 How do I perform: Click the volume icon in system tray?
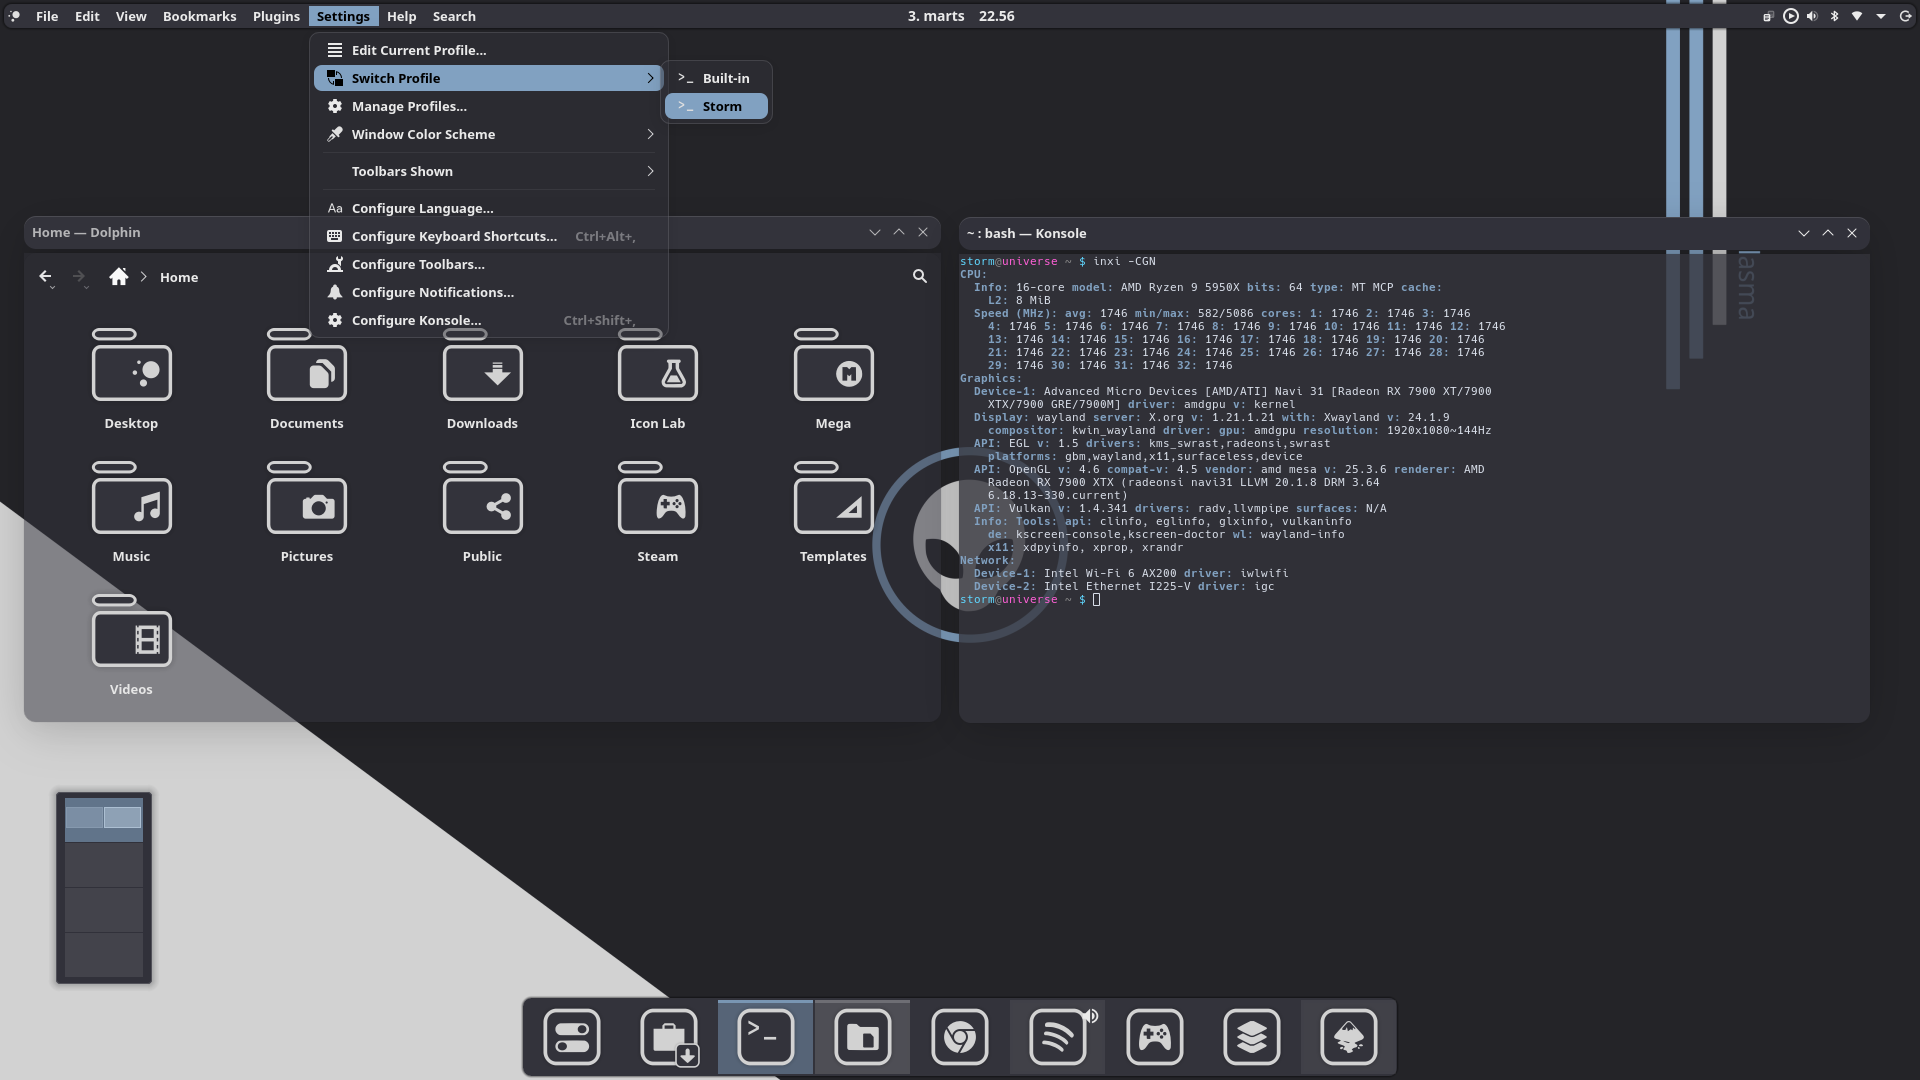point(1812,16)
